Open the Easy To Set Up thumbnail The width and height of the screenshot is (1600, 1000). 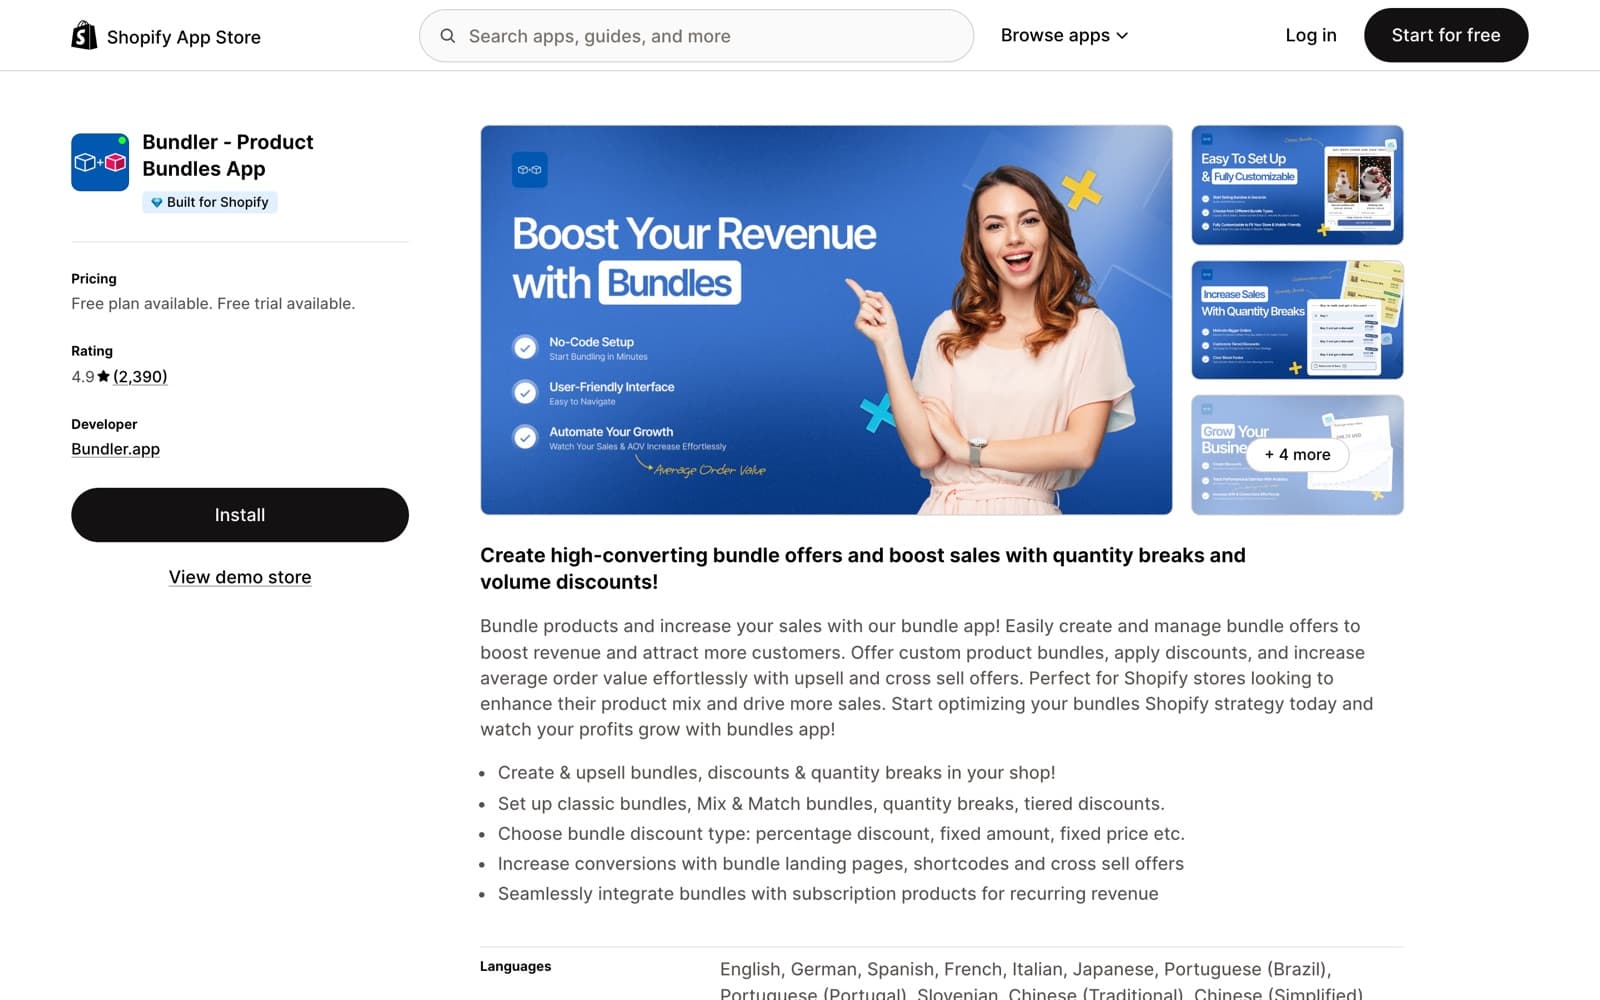(x=1297, y=185)
